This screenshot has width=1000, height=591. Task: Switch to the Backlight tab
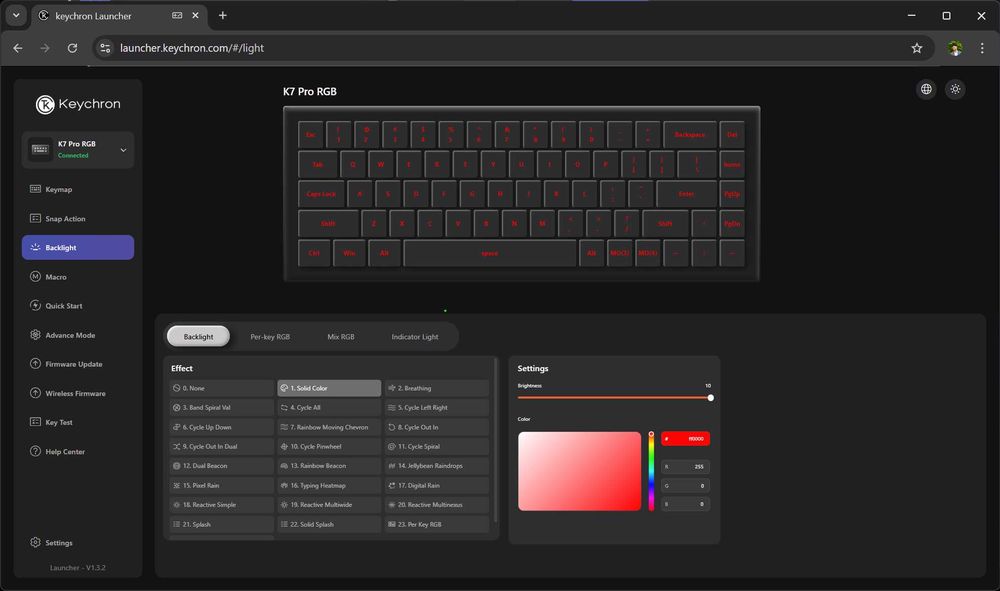[198, 337]
